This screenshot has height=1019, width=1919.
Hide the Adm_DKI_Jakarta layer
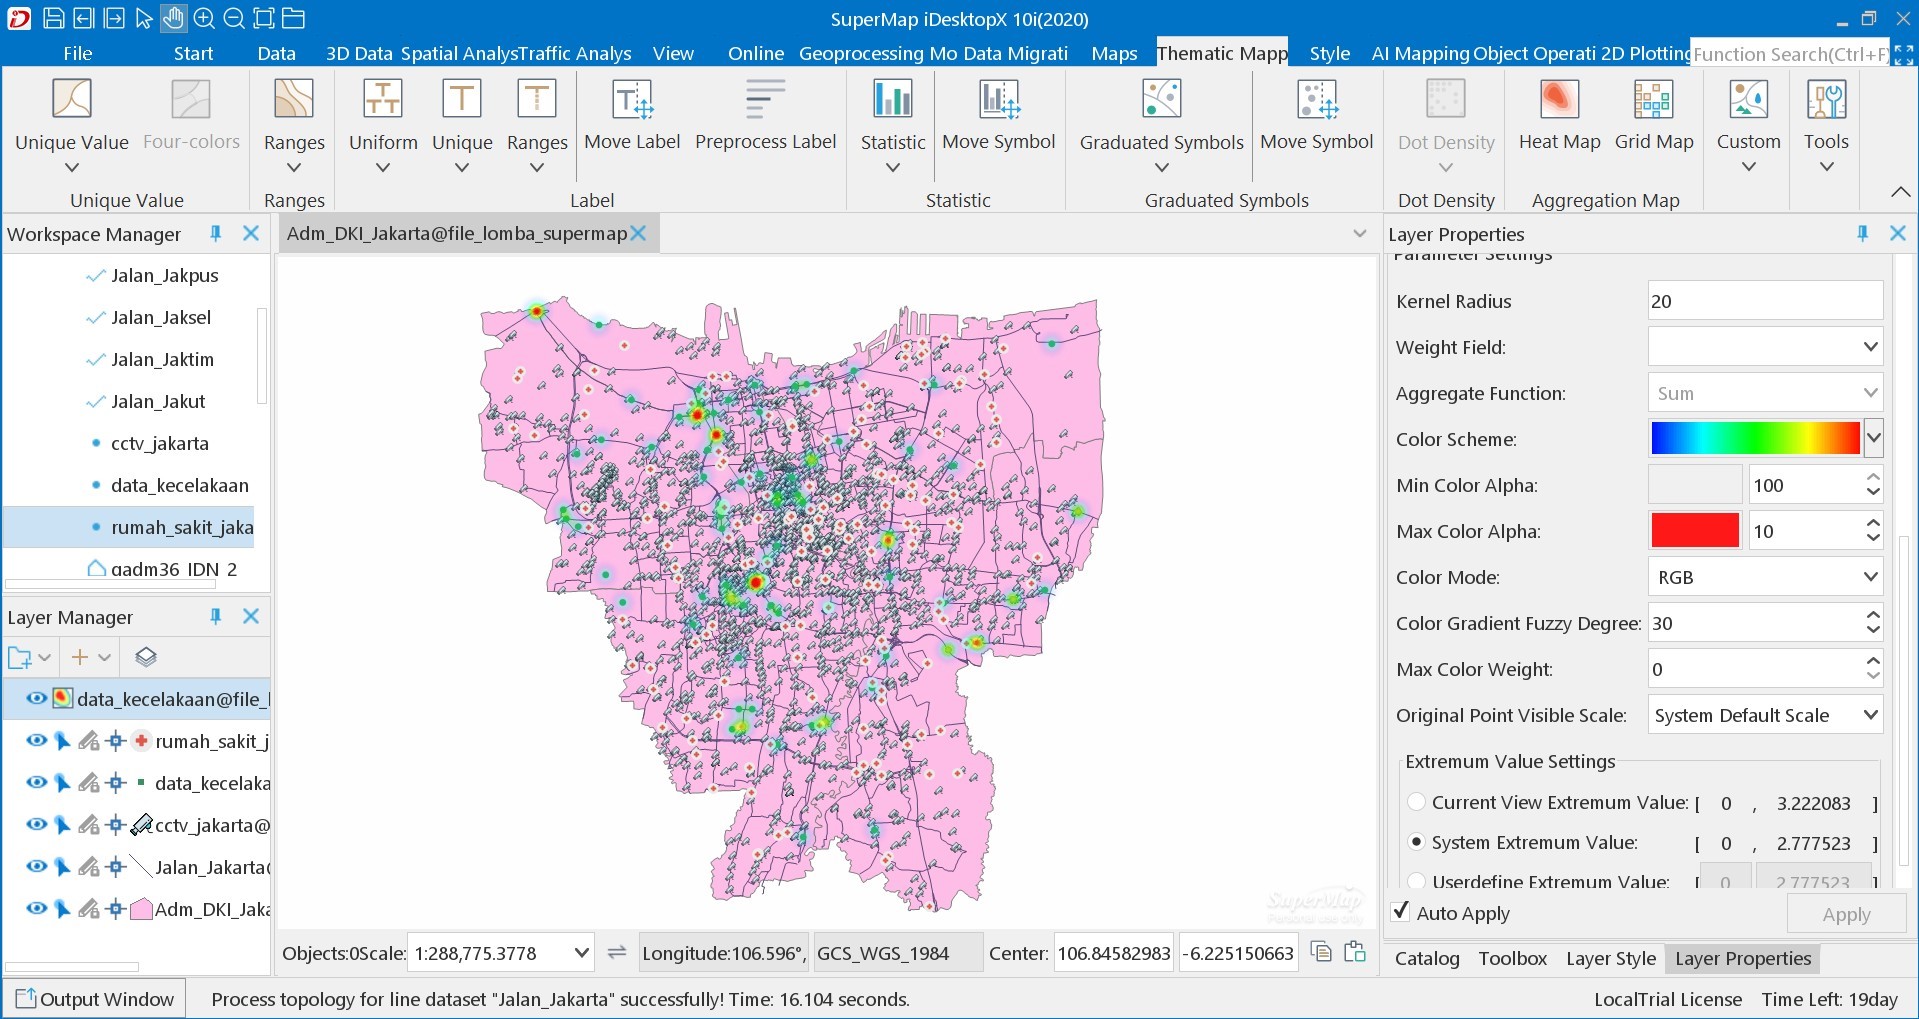tap(36, 908)
